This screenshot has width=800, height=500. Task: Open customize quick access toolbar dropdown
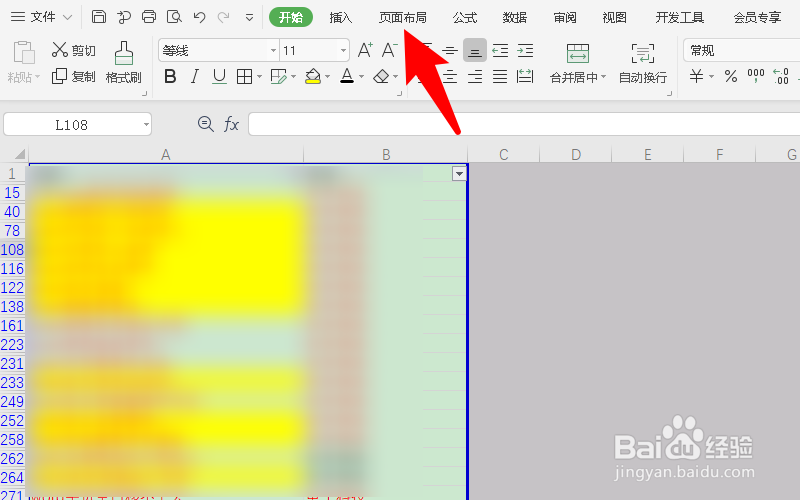coord(249,18)
